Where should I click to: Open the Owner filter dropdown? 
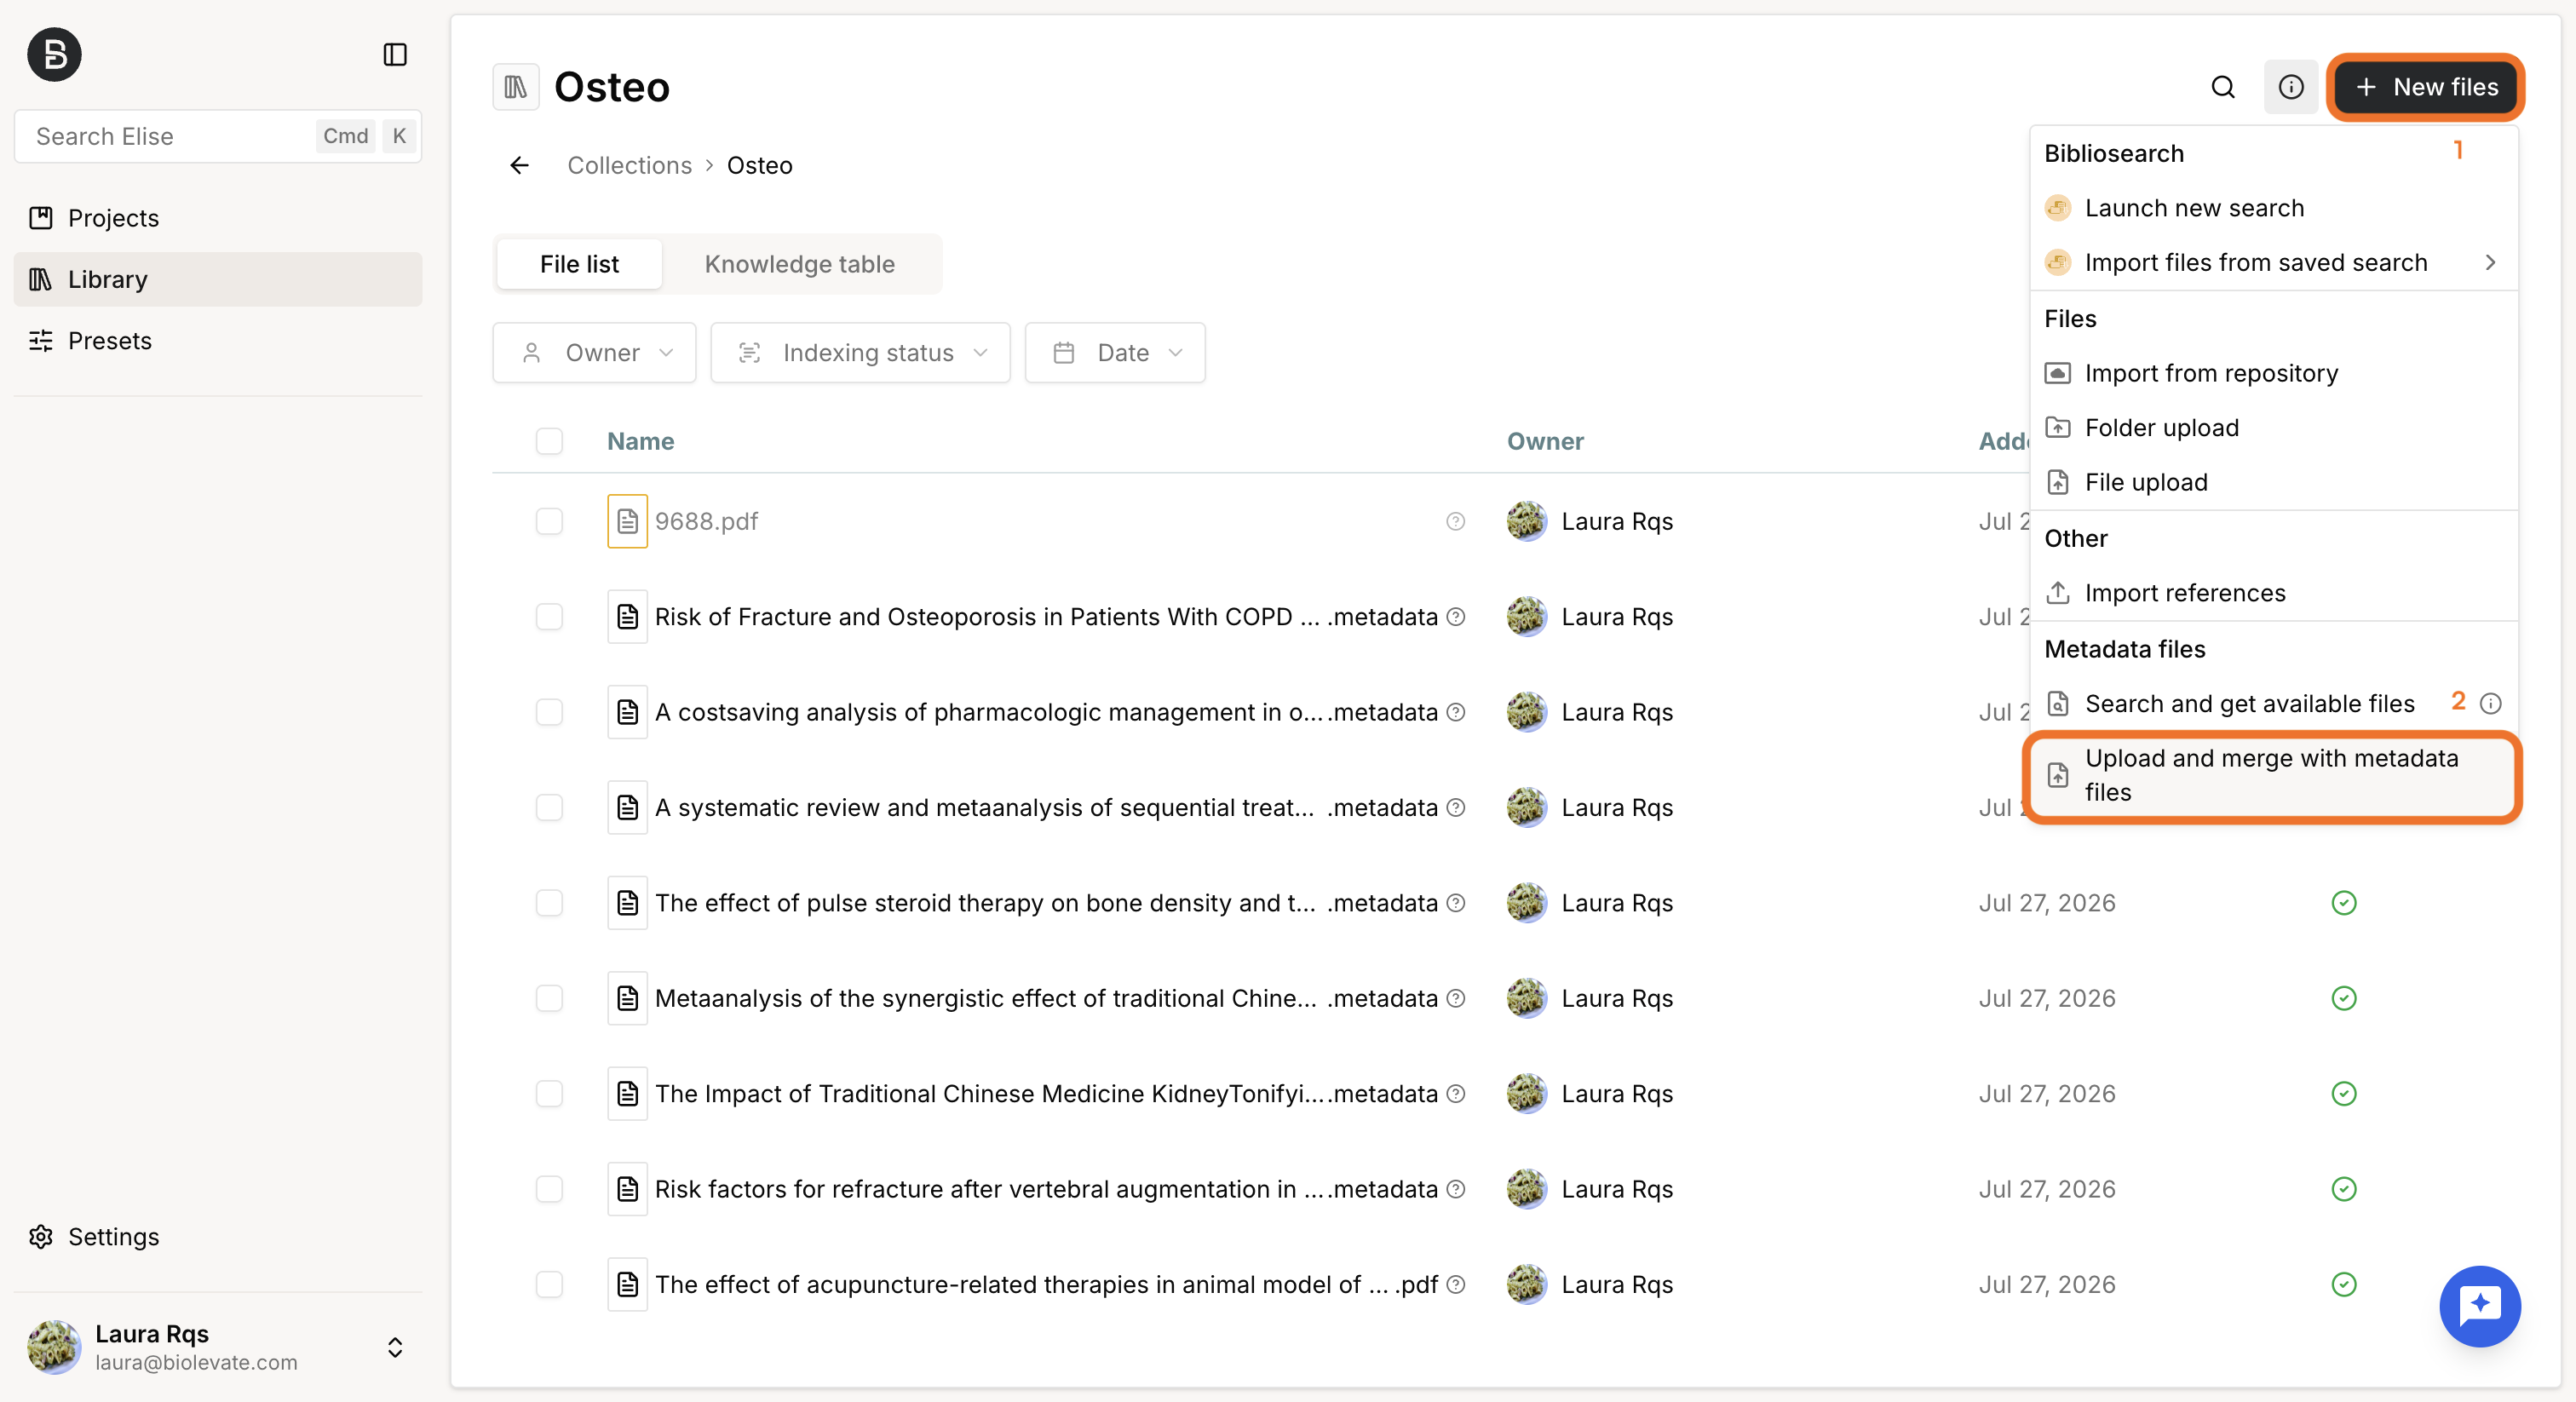(594, 353)
